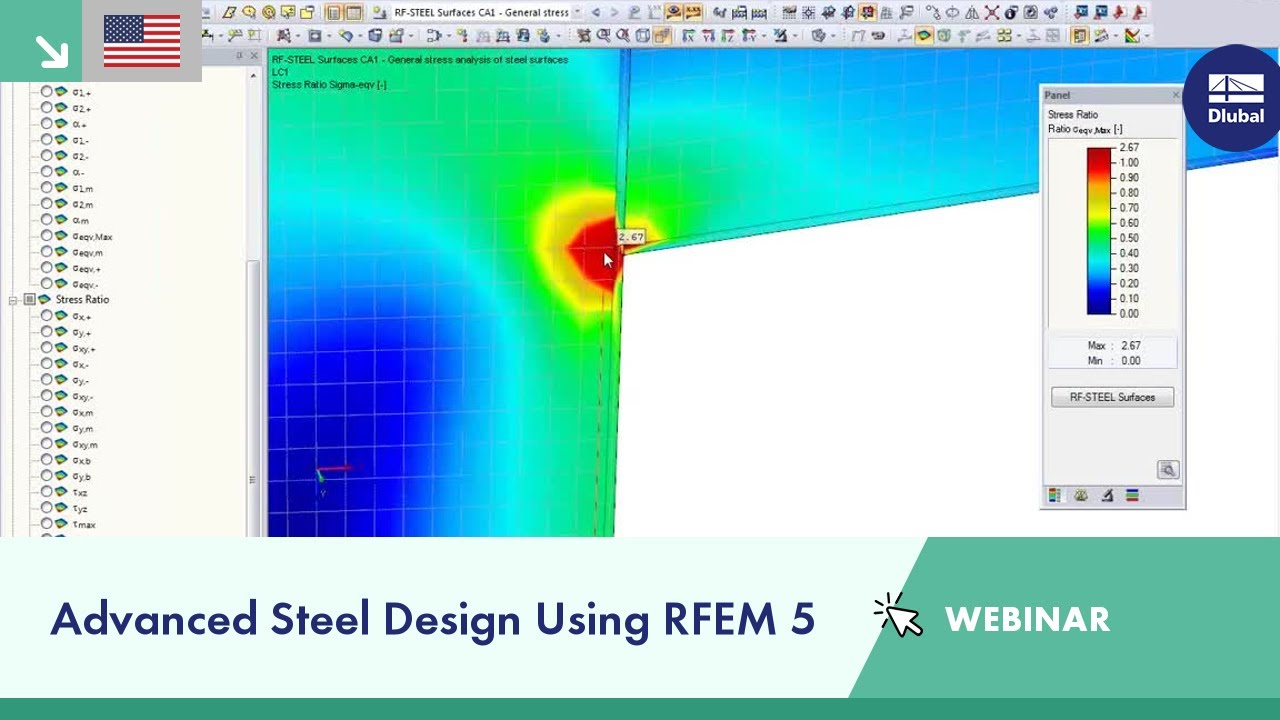Go to previous result case arrow
This screenshot has width=1280, height=720.
click(596, 13)
